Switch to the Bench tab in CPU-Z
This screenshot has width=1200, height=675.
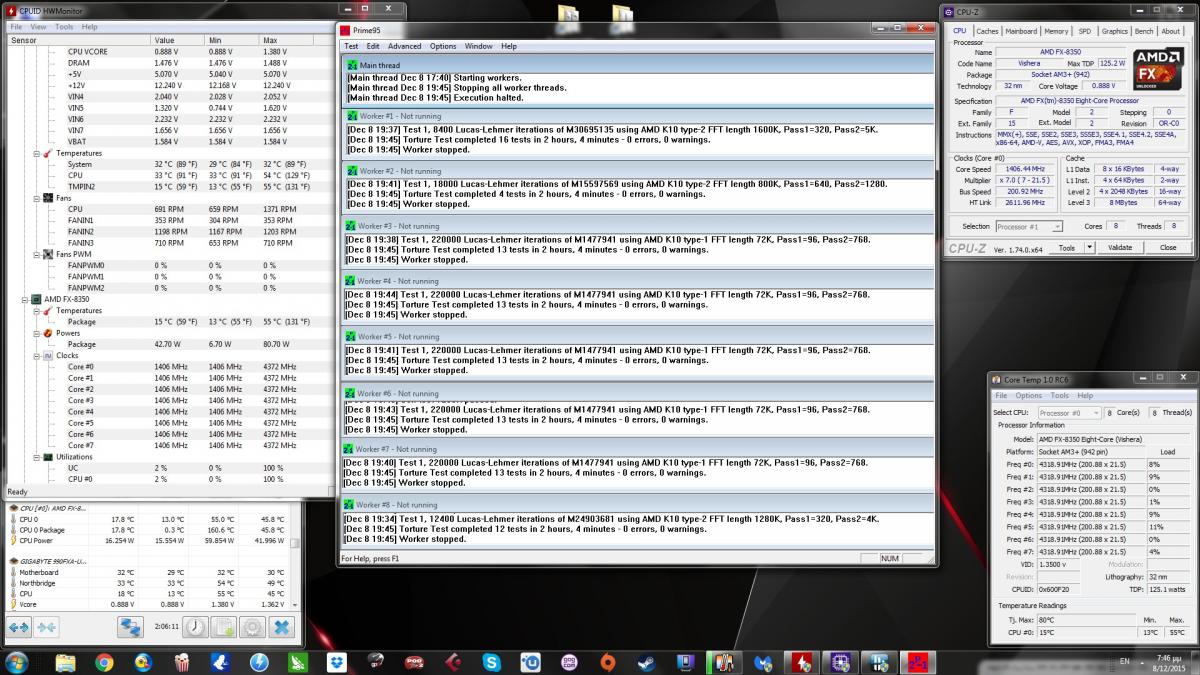pyautogui.click(x=1144, y=31)
